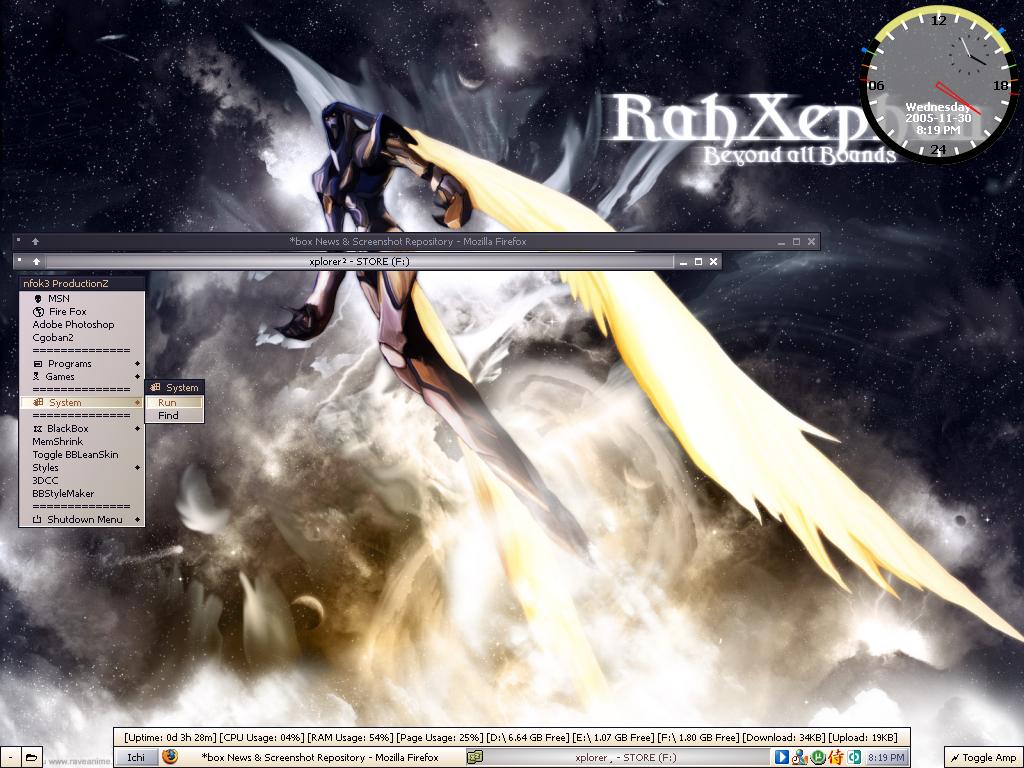Viewport: 1024px width, 768px height.
Task: Click the Page Usage readout in the monitor bar
Action: coord(440,737)
